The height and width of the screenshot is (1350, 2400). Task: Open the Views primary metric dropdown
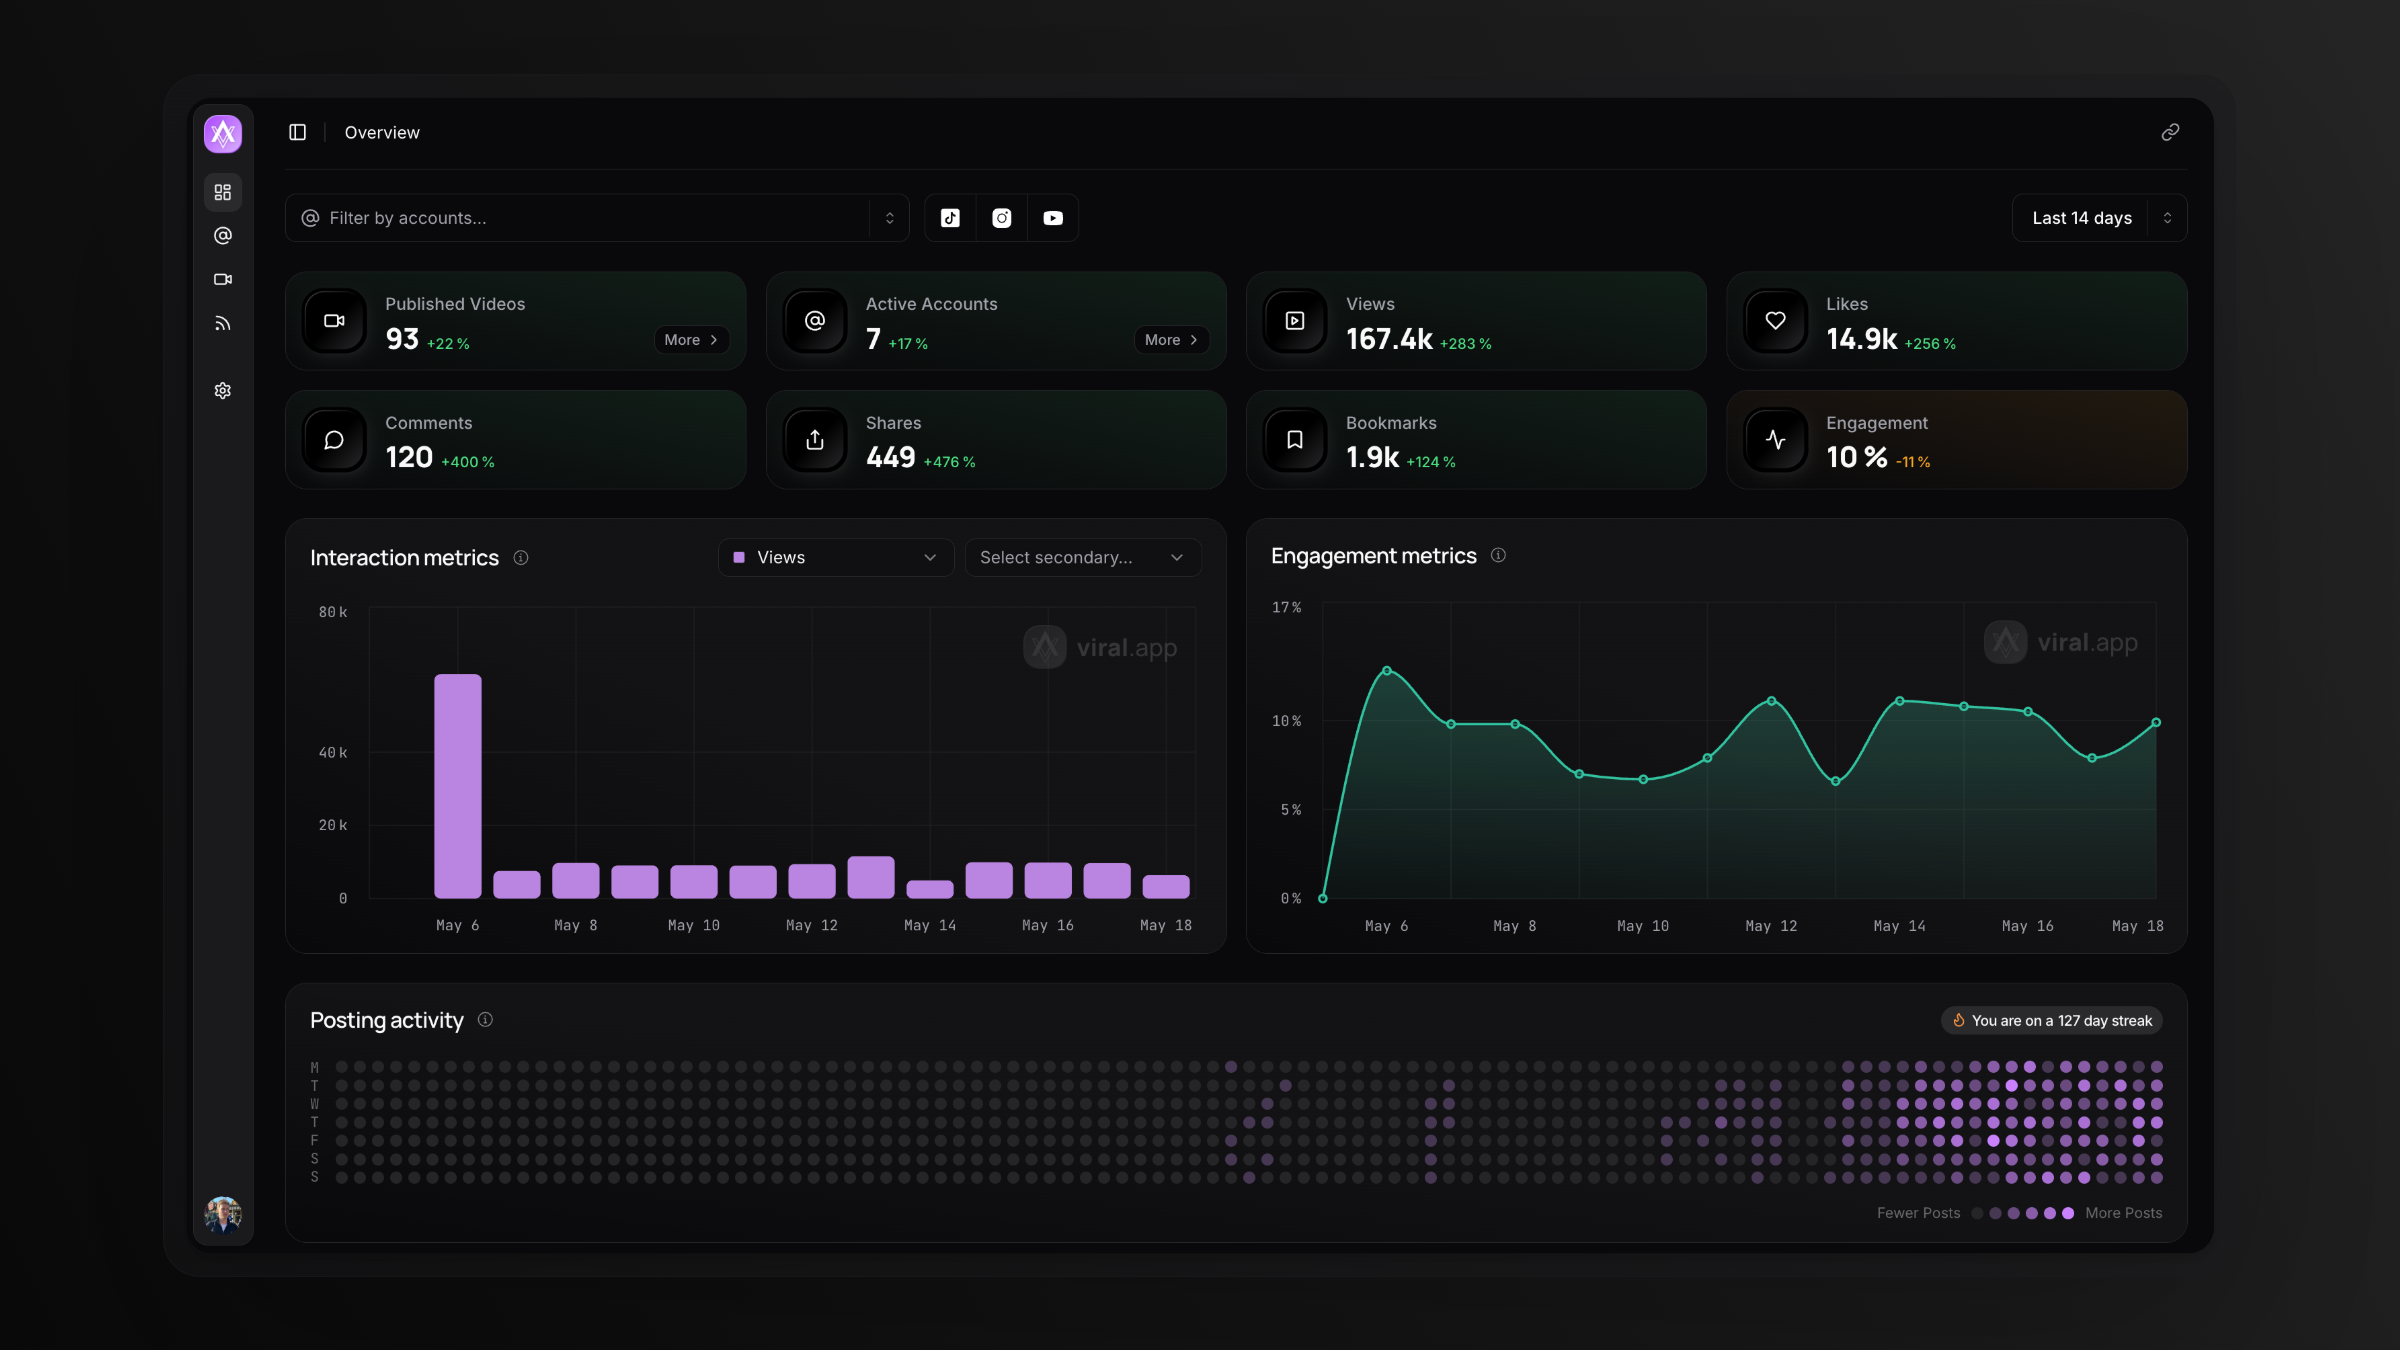835,558
